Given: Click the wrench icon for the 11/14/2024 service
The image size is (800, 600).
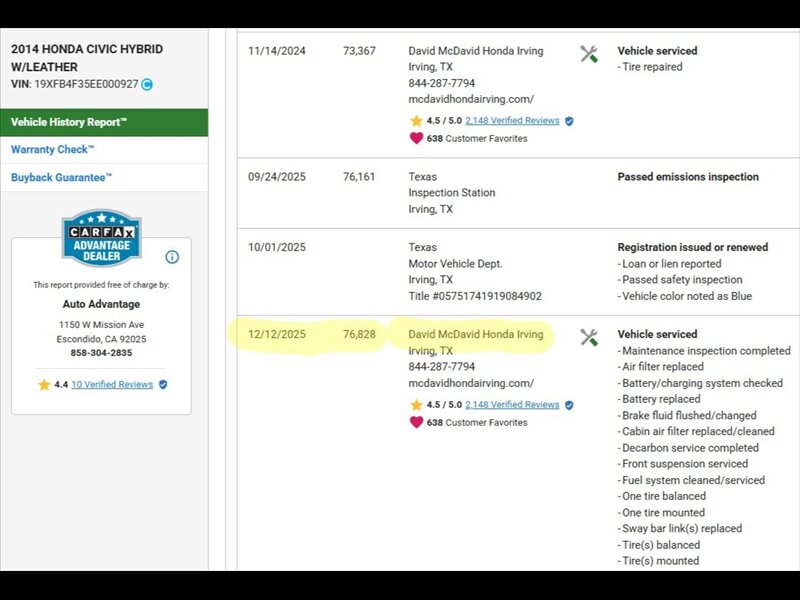Looking at the screenshot, I should [x=589, y=54].
